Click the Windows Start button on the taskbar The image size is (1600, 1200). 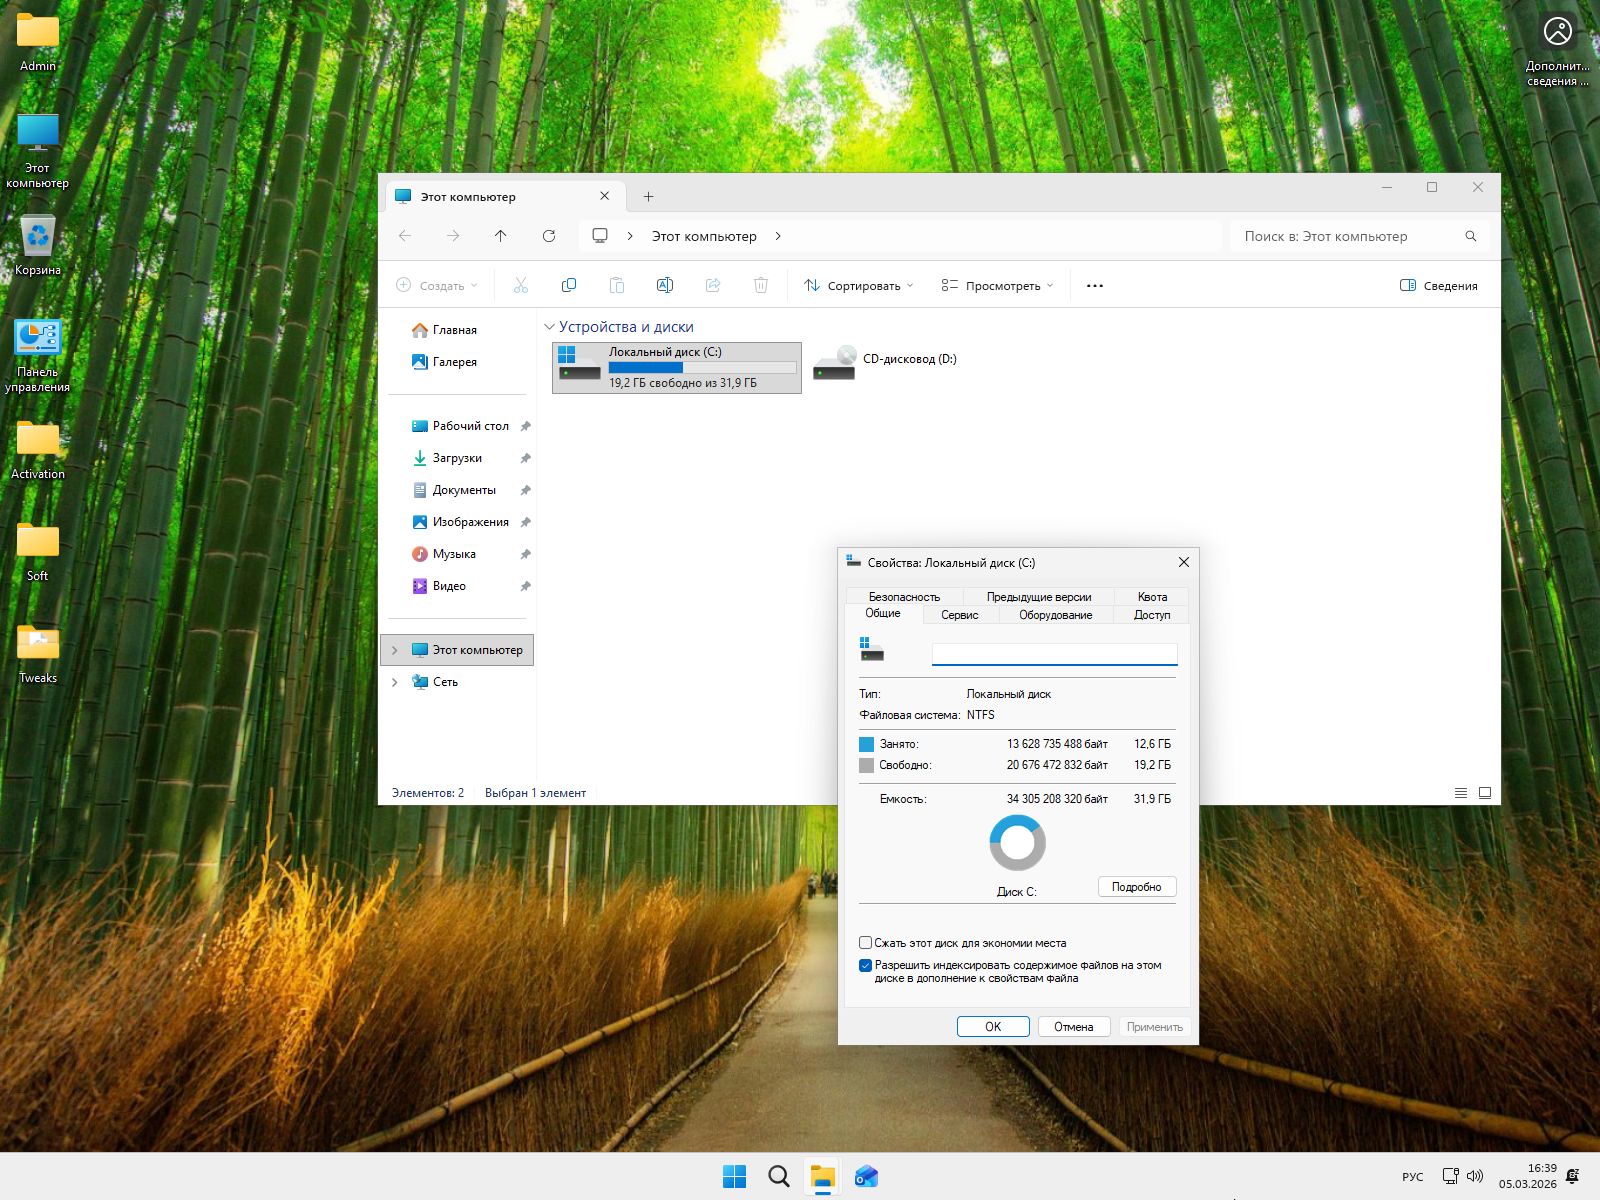tap(734, 1176)
